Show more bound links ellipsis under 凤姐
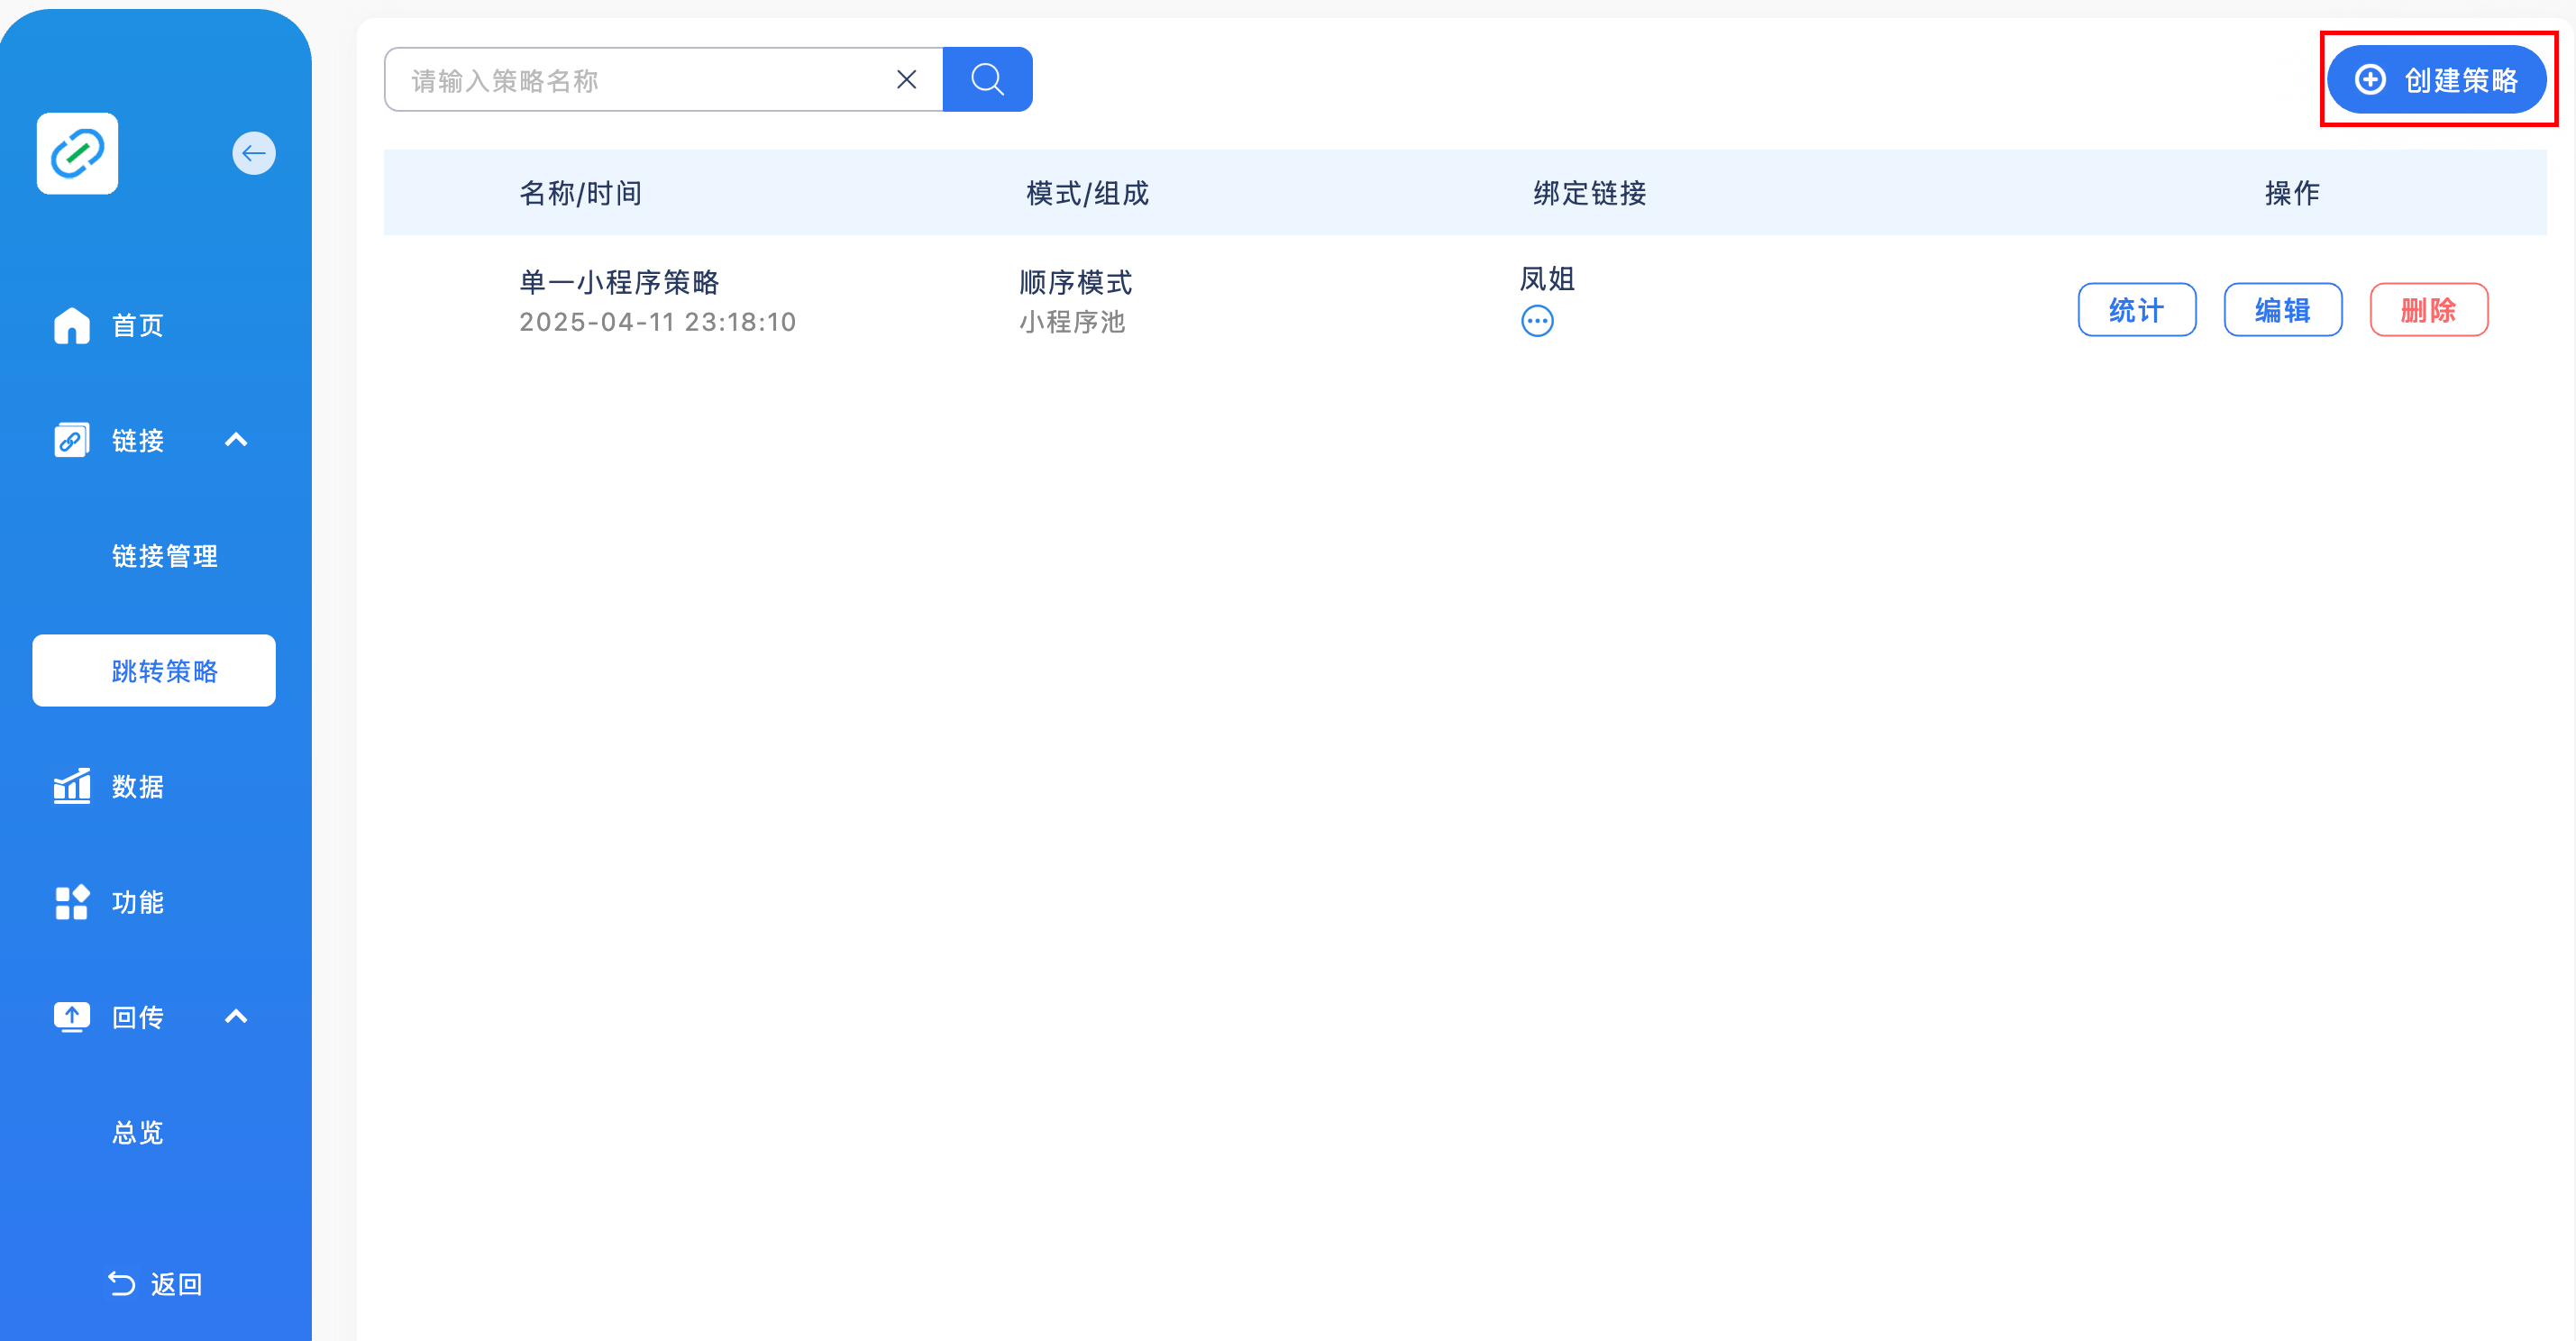The image size is (2576, 1341). 1537,322
